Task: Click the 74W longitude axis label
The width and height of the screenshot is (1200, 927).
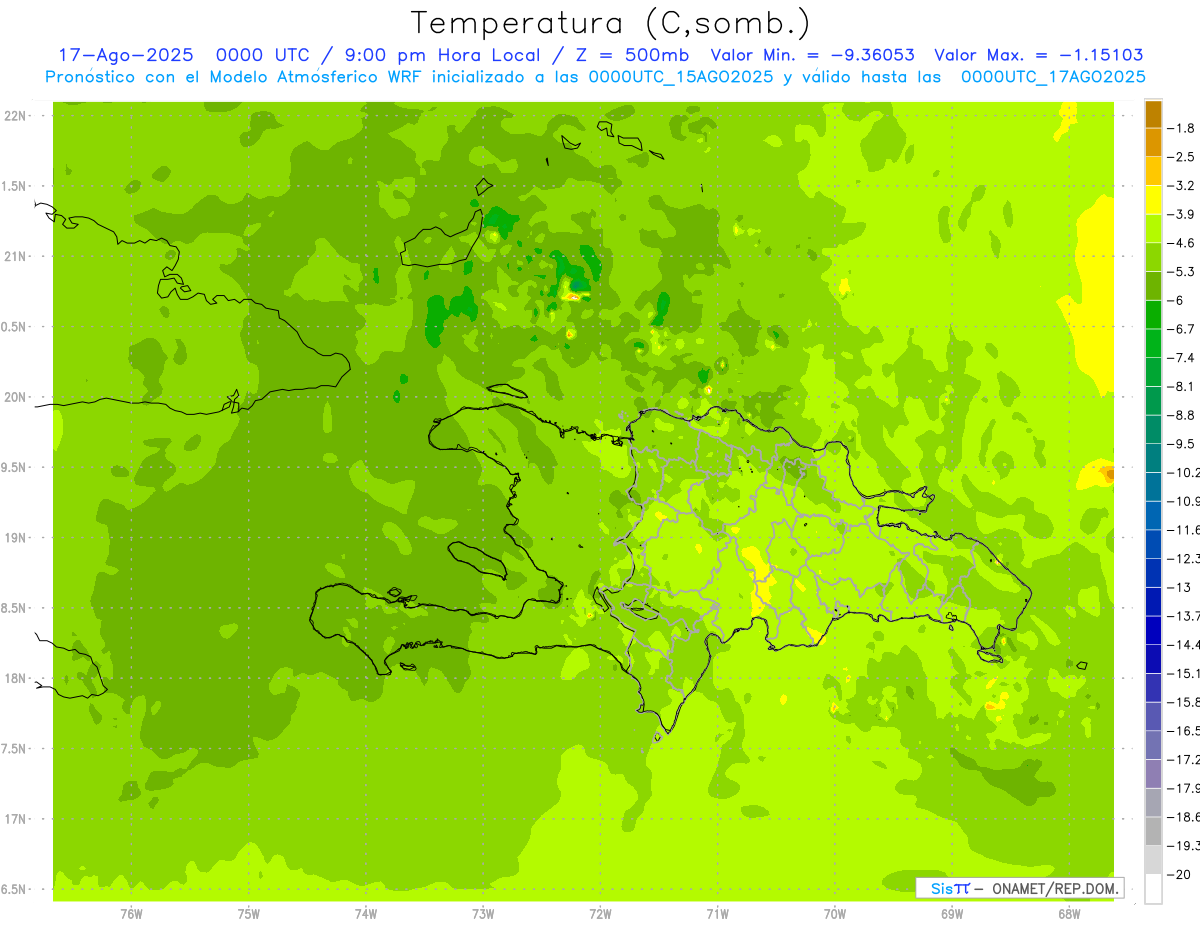Action: click(x=366, y=912)
